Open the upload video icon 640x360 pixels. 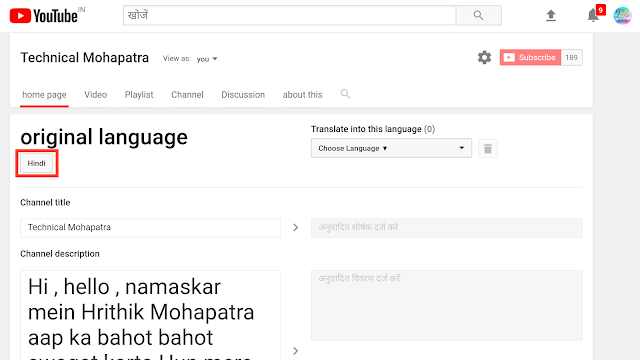coord(551,16)
